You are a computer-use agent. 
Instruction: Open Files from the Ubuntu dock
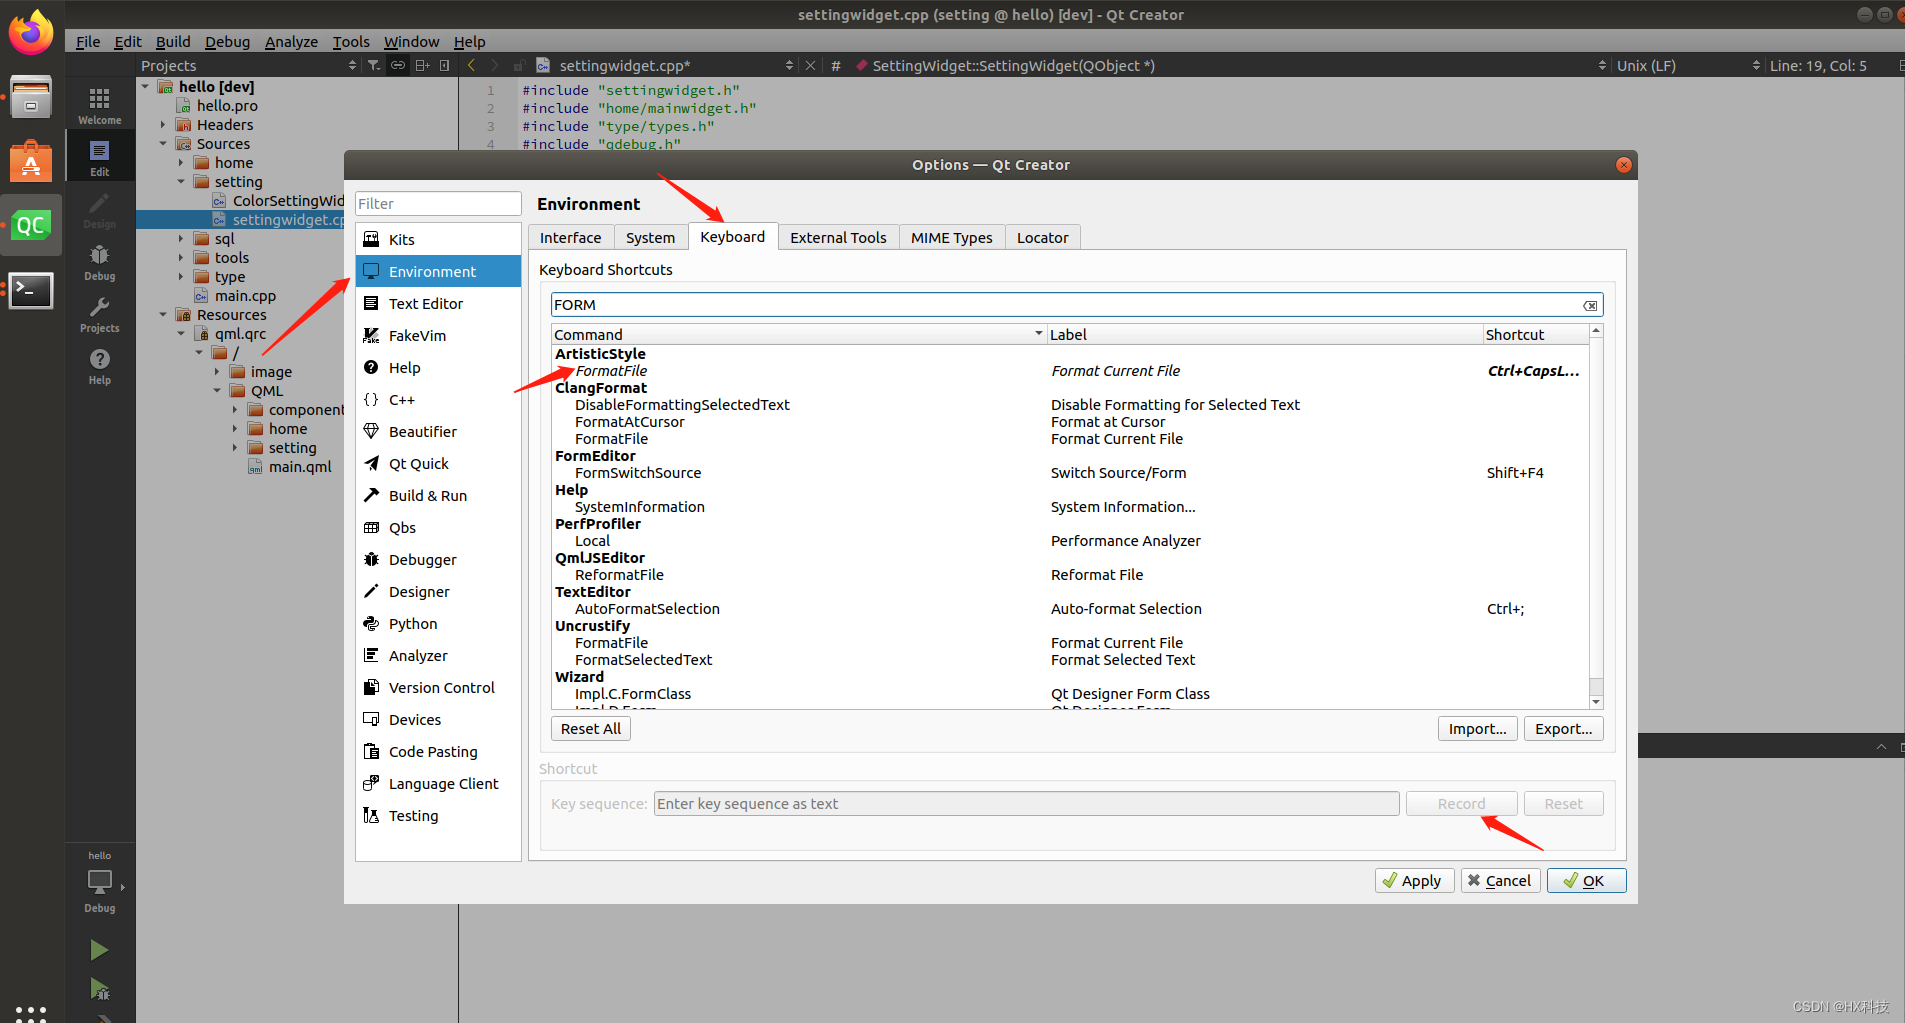31,97
